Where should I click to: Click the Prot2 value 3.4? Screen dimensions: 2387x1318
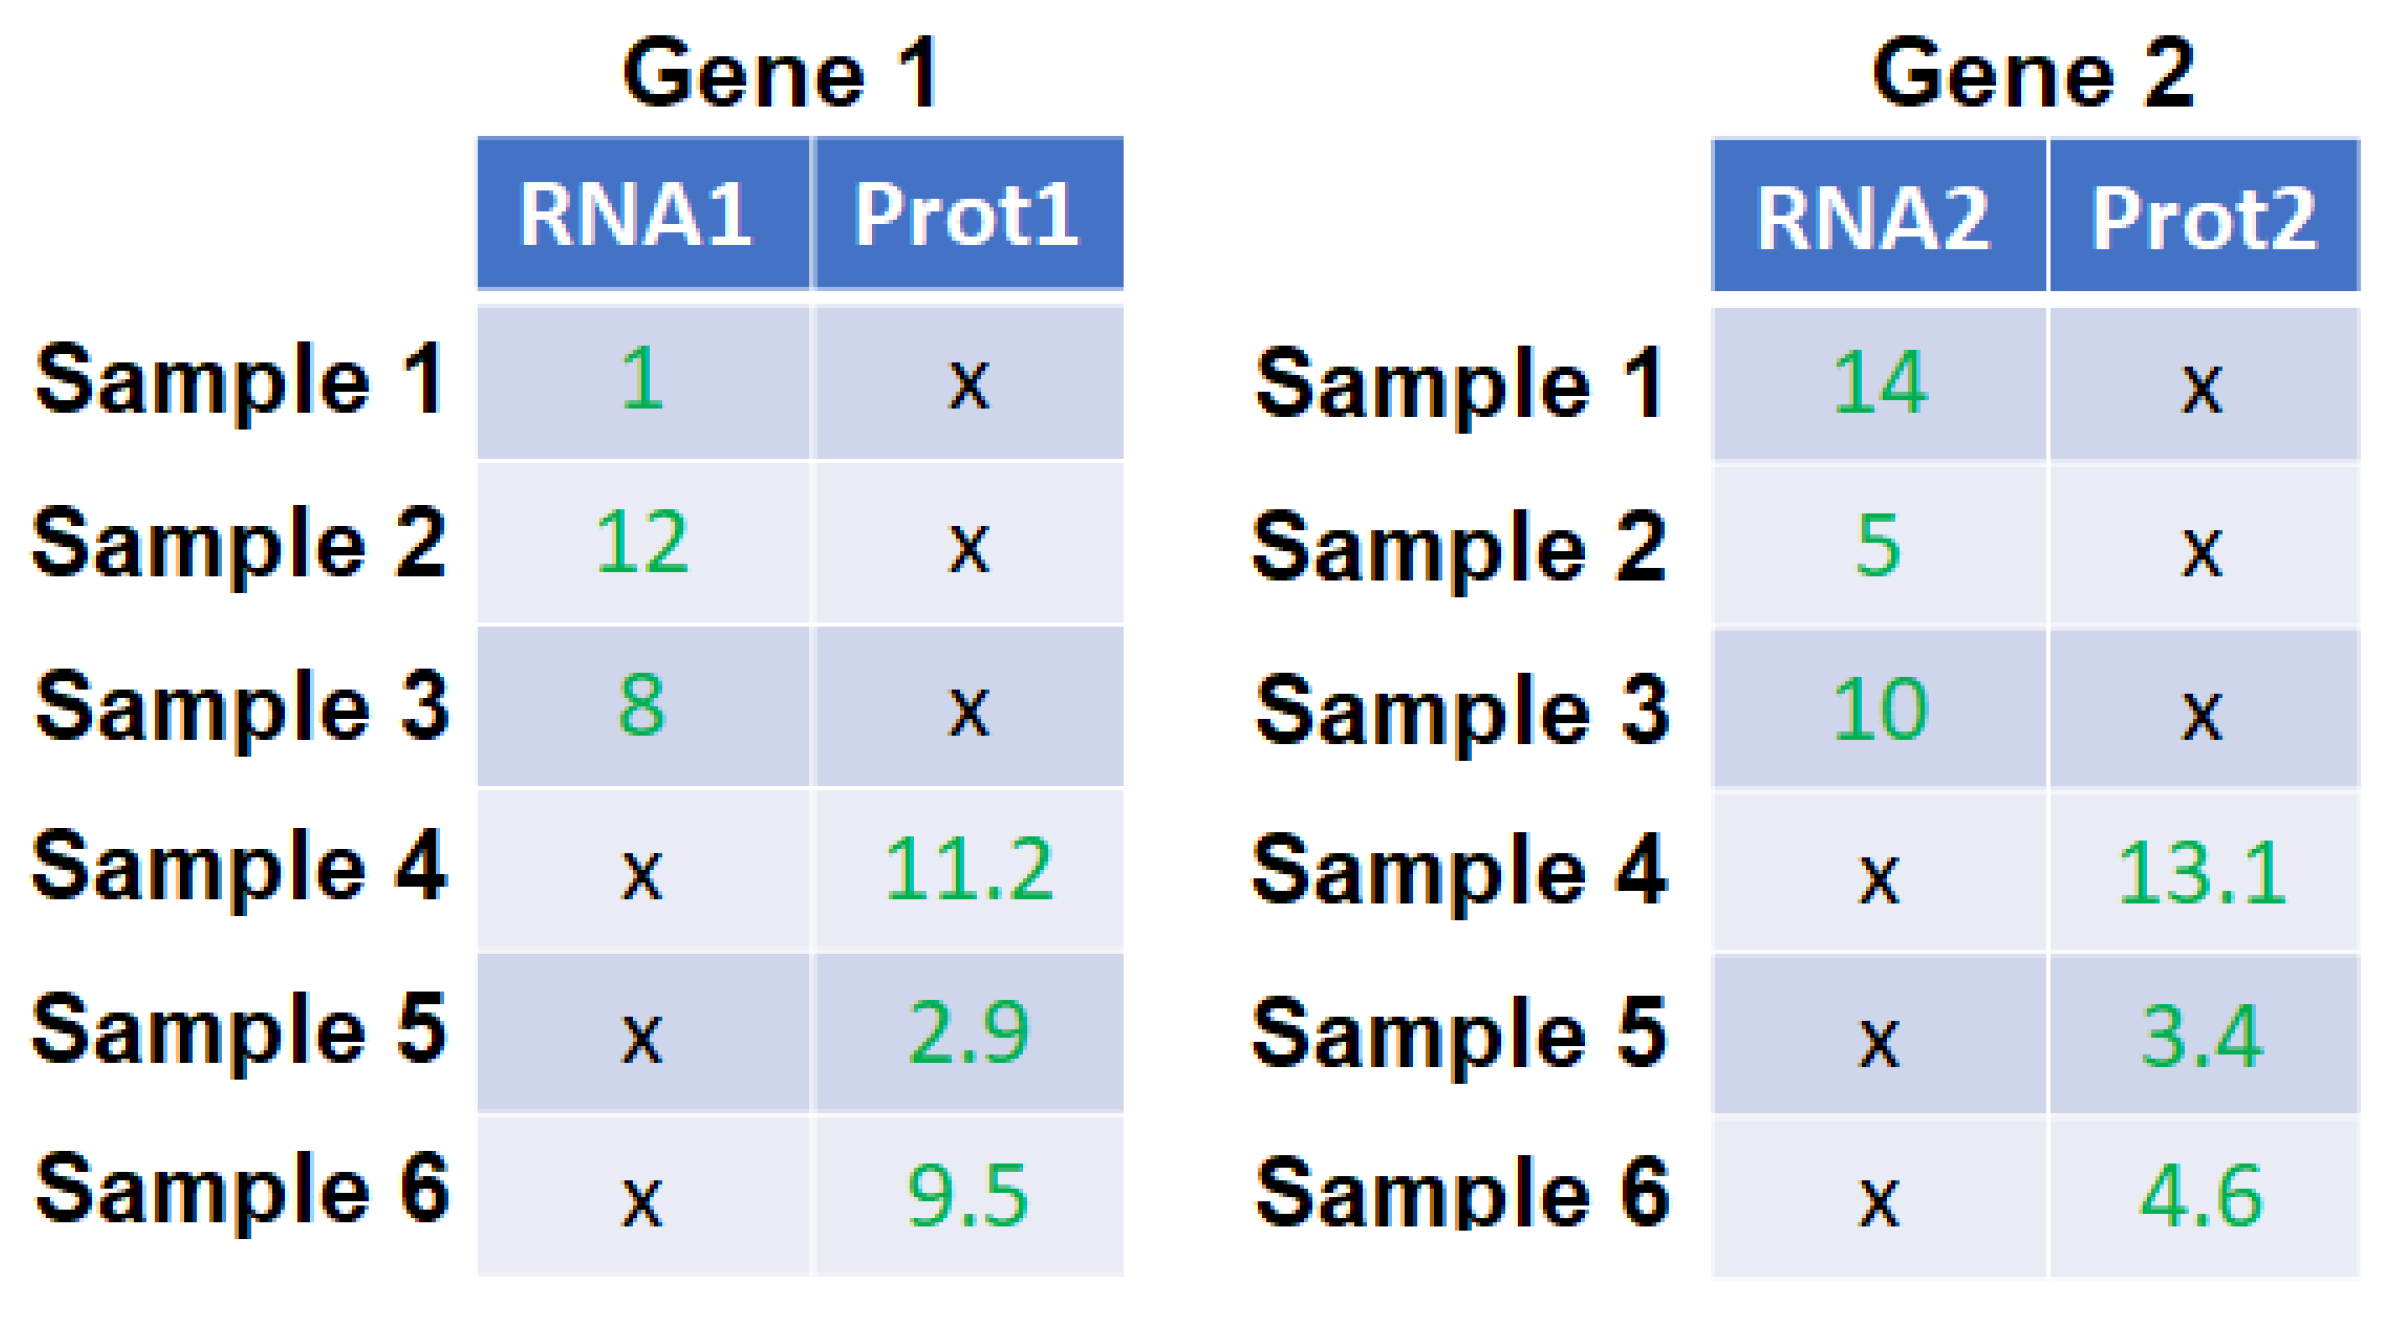pos(2202,1036)
